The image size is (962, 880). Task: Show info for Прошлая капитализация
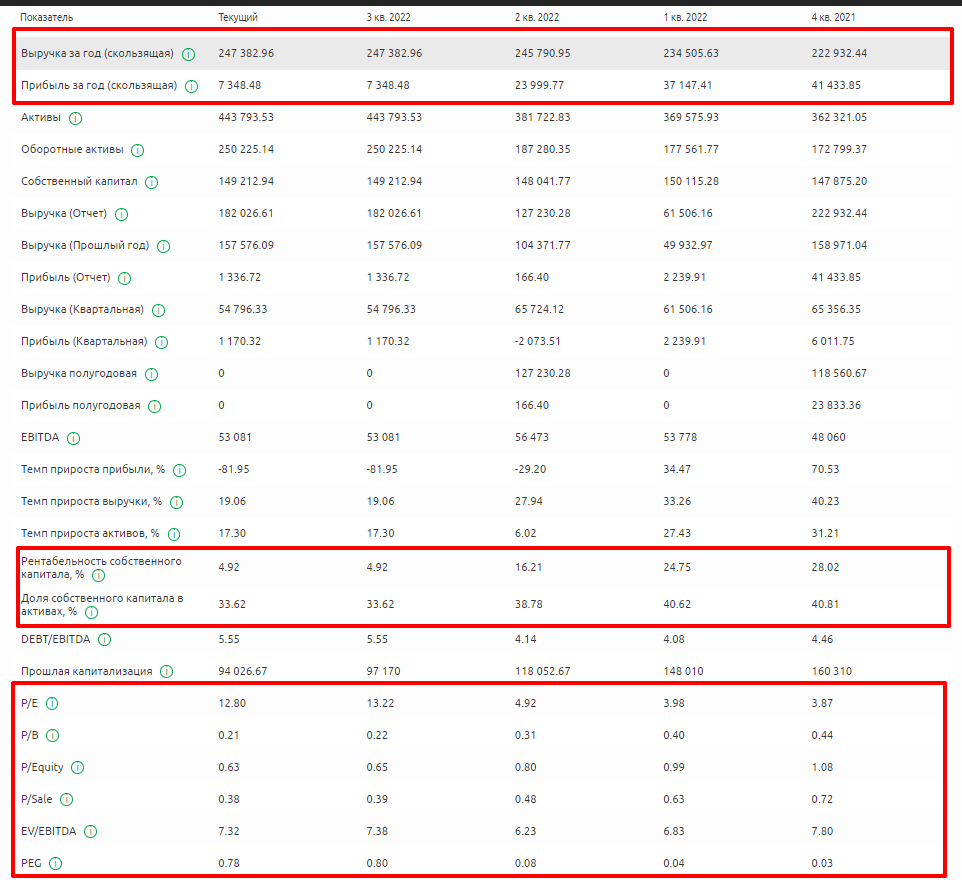click(x=167, y=671)
